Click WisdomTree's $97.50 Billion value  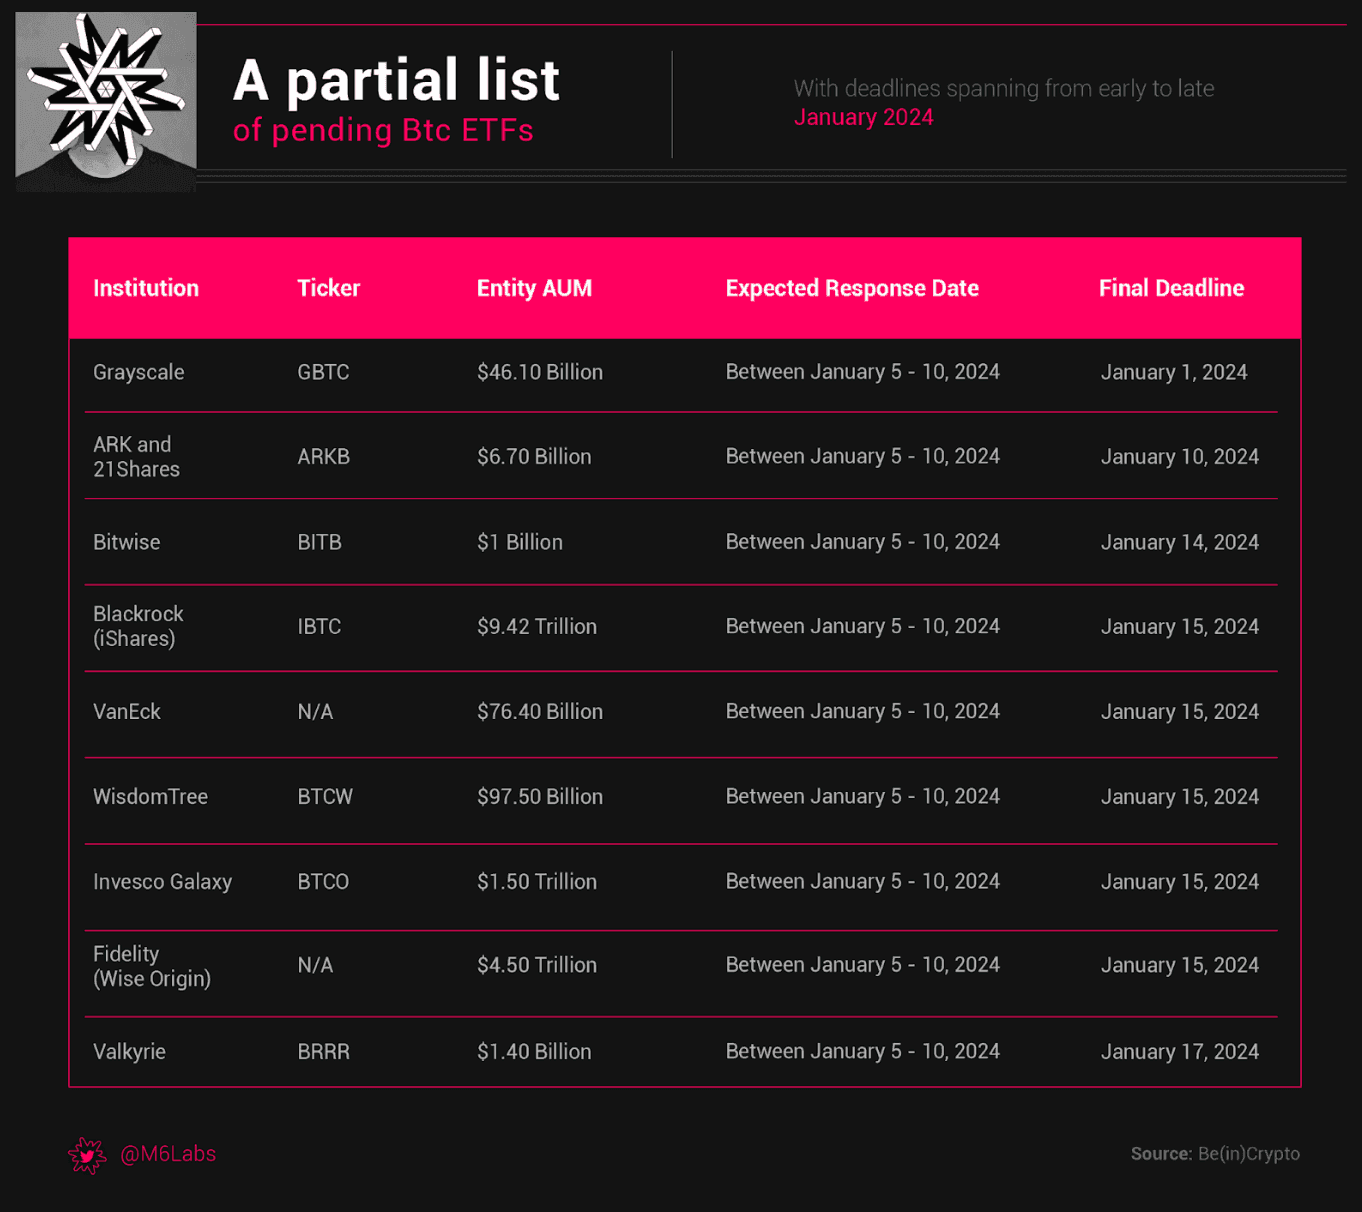(x=540, y=797)
